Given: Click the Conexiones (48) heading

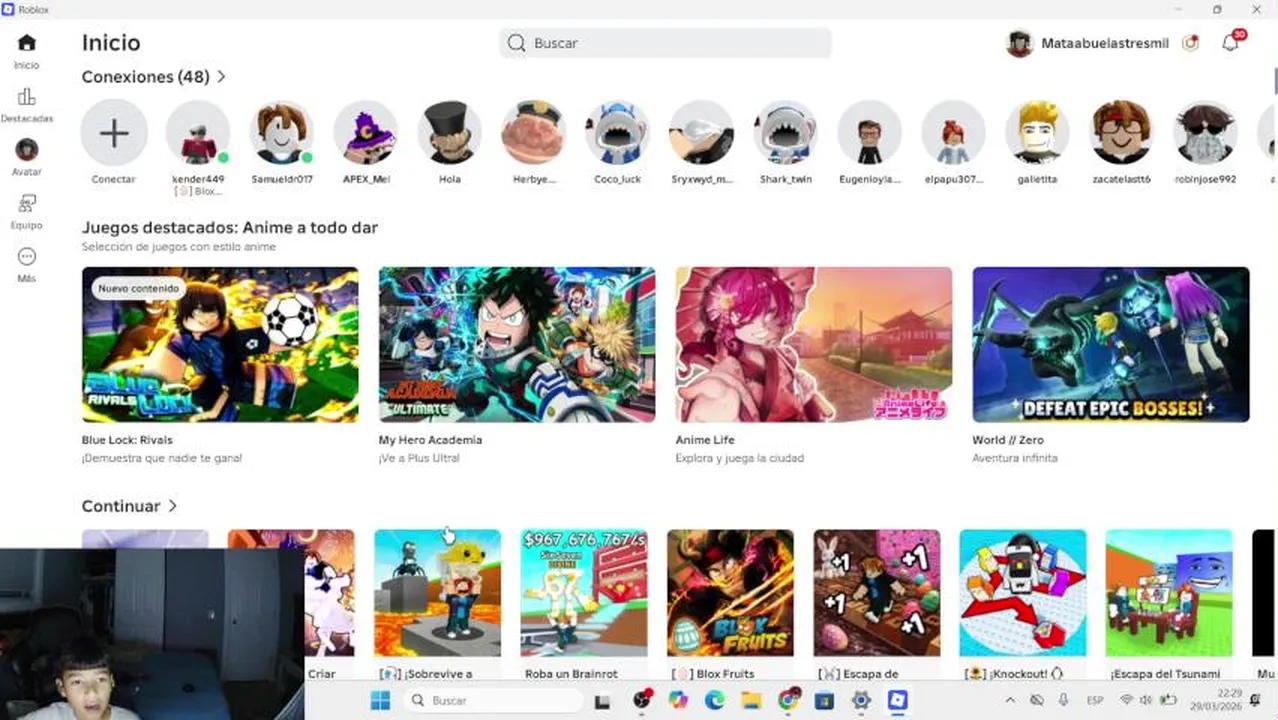Looking at the screenshot, I should pyautogui.click(x=146, y=77).
